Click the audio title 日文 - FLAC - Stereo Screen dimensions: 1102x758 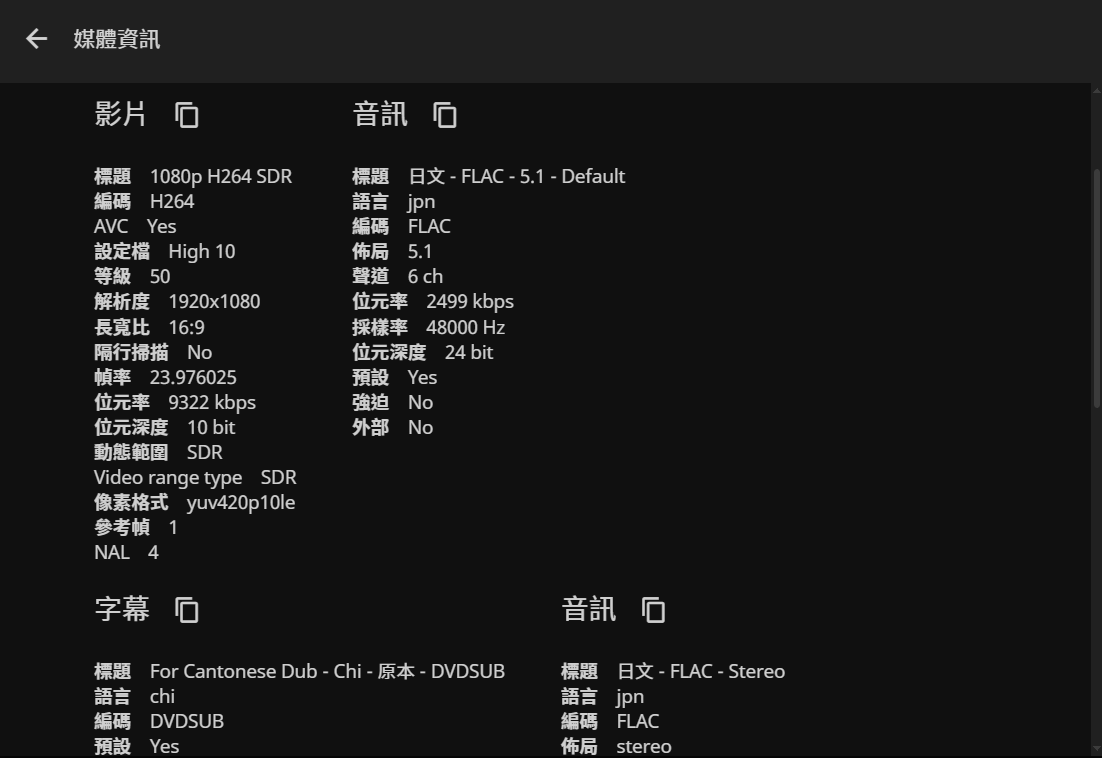pos(700,671)
